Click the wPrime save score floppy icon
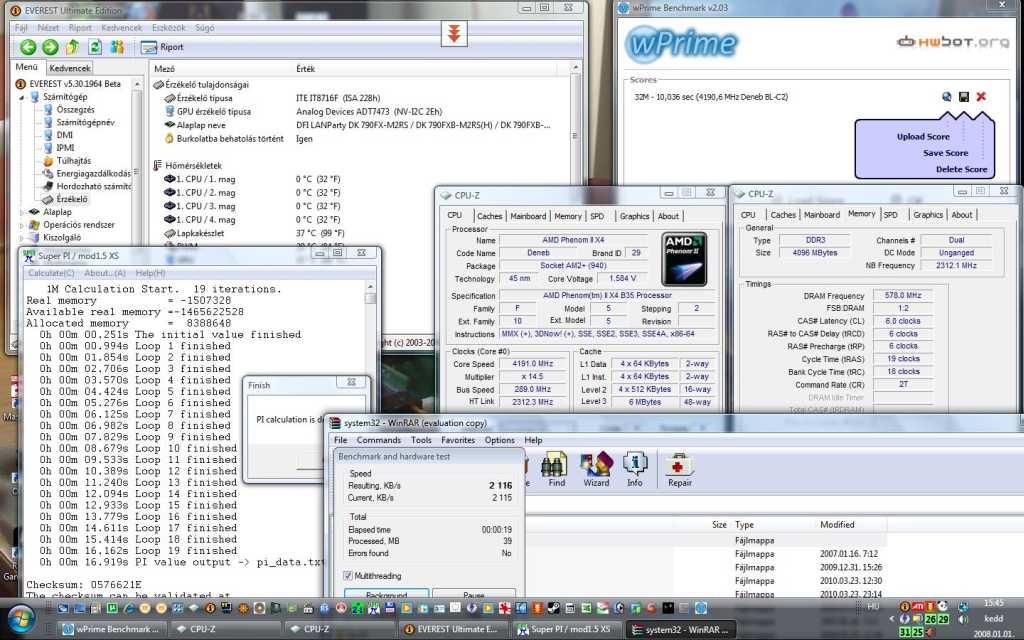This screenshot has width=1024, height=640. pos(963,97)
